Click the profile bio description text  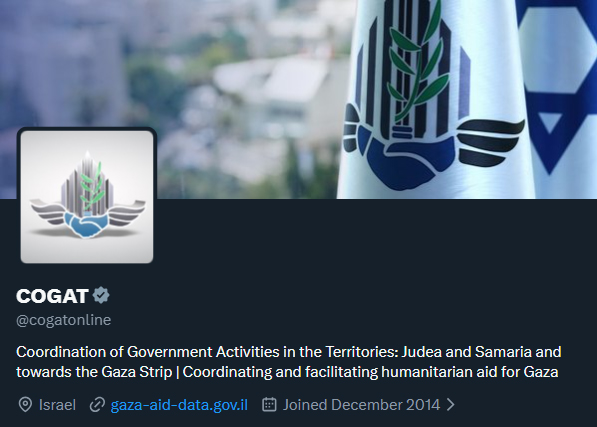tap(289, 362)
